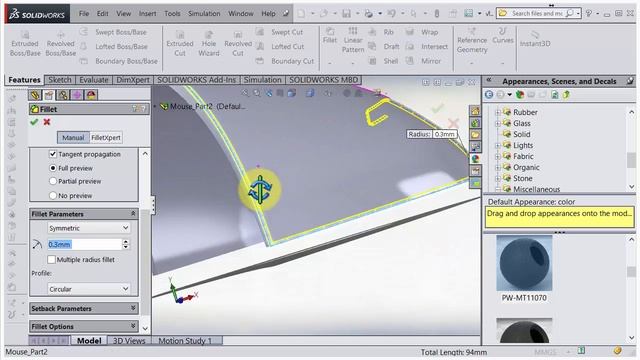The image size is (640, 360).
Task: Open the Appearances task pane tab icon
Action: [x=475, y=159]
